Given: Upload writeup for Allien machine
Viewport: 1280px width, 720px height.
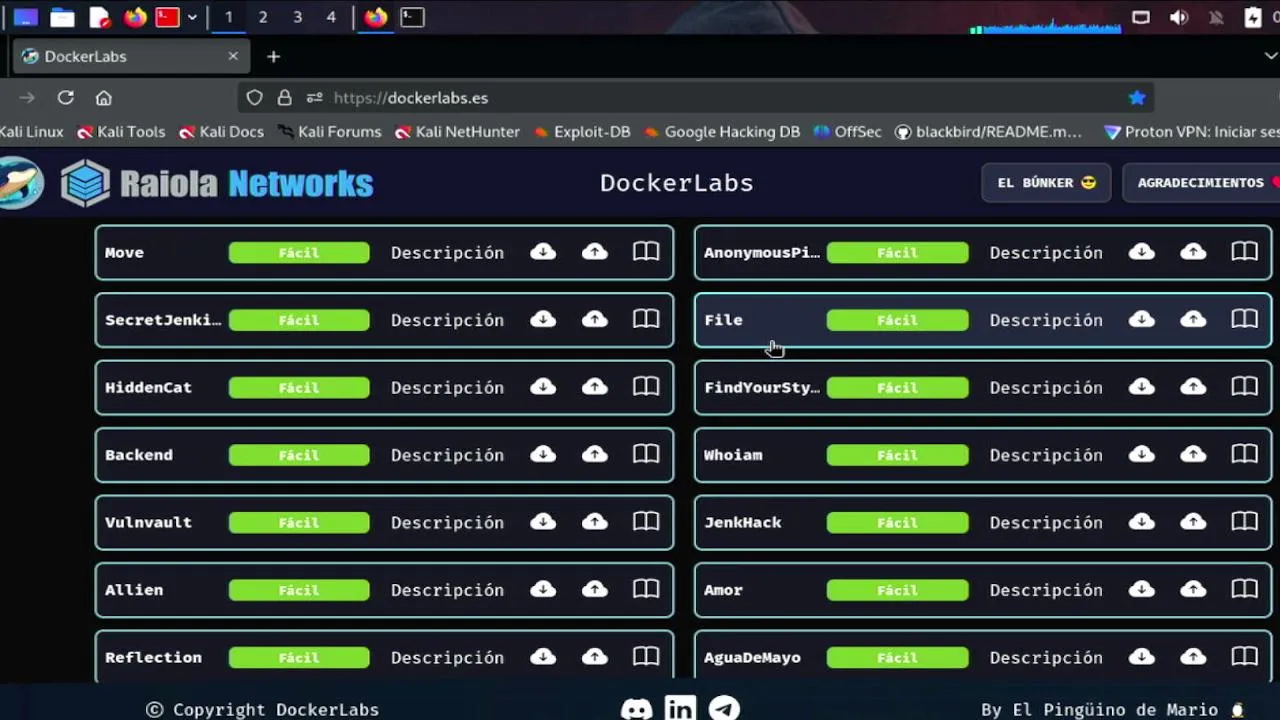Looking at the screenshot, I should click(x=595, y=589).
